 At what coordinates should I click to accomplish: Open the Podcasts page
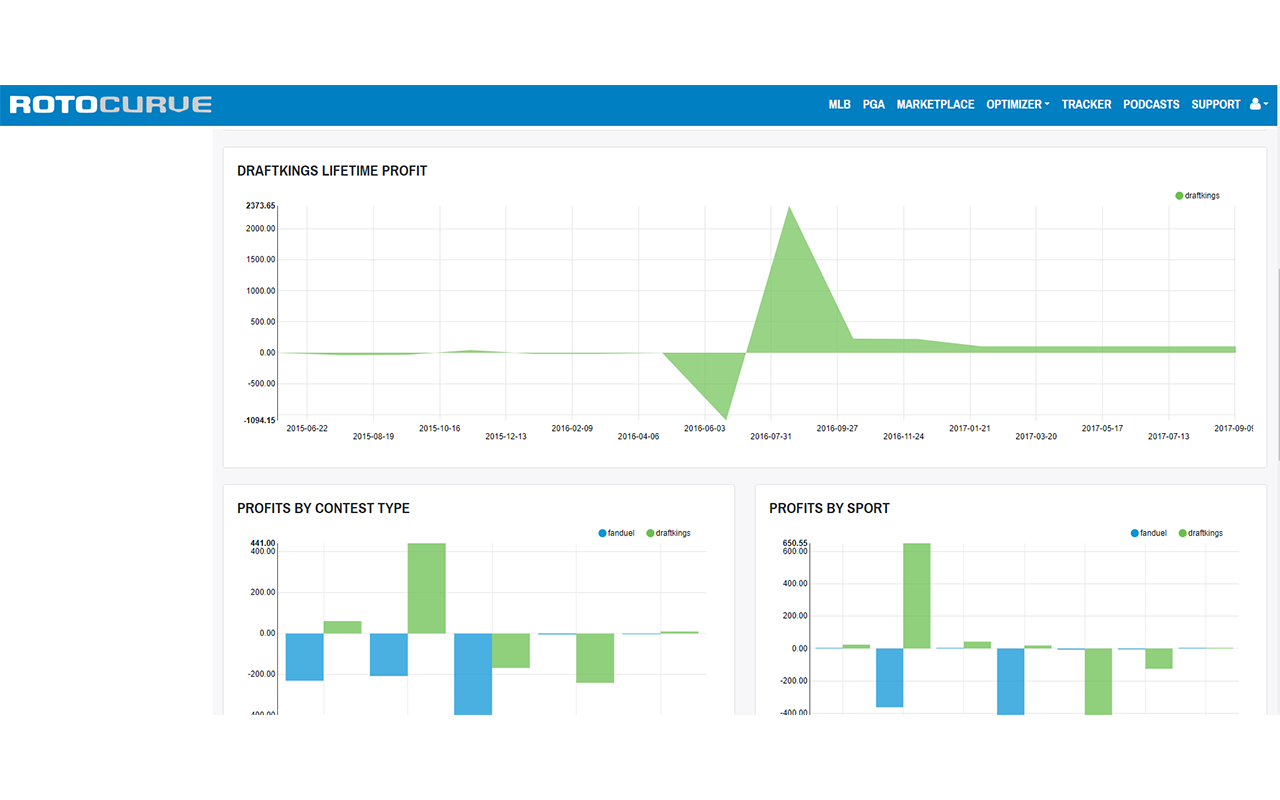pos(1151,104)
